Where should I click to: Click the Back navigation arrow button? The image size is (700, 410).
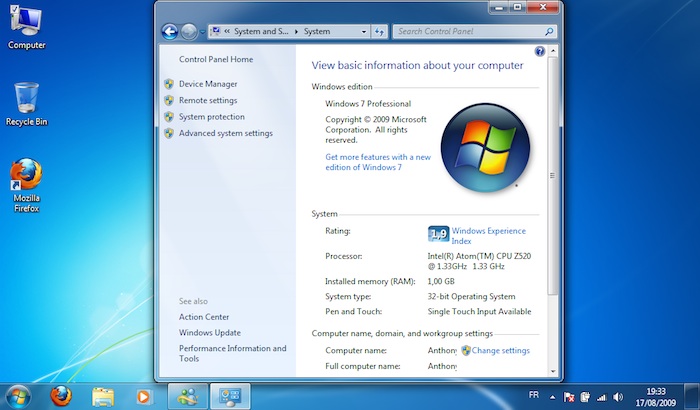[x=169, y=32]
